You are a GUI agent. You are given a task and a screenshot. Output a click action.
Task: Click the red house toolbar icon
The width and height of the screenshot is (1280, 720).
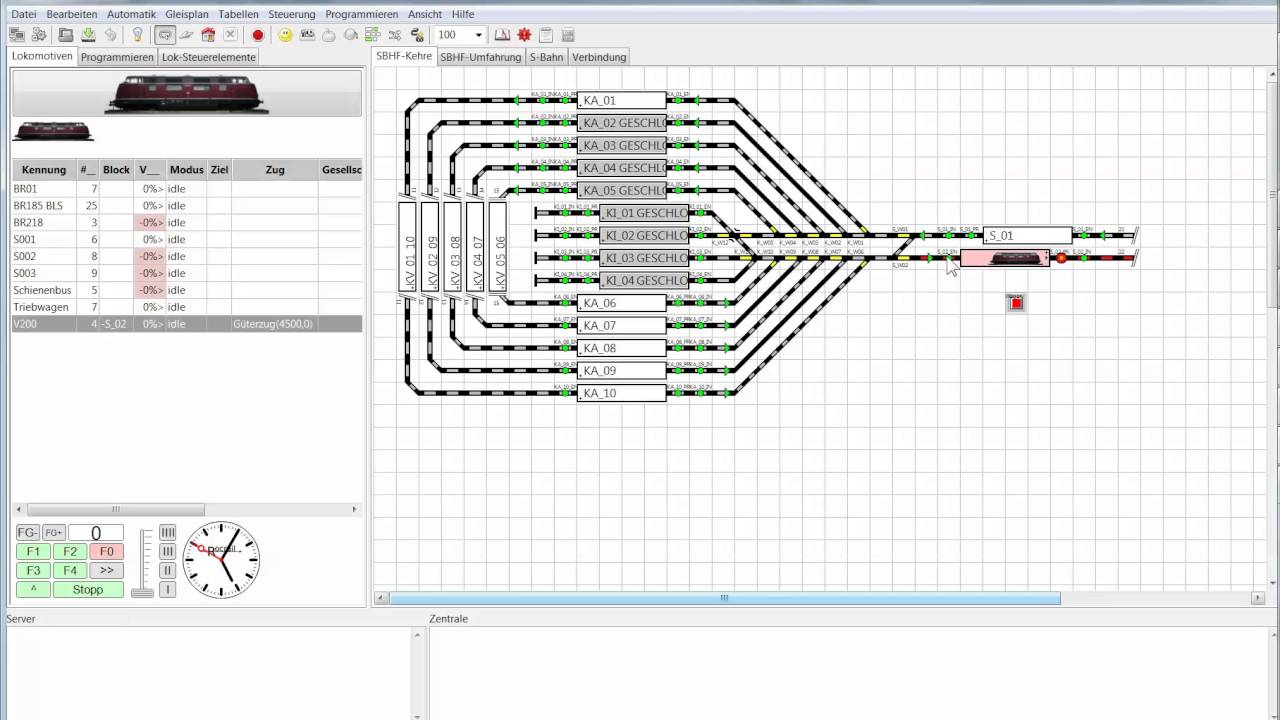[208, 35]
